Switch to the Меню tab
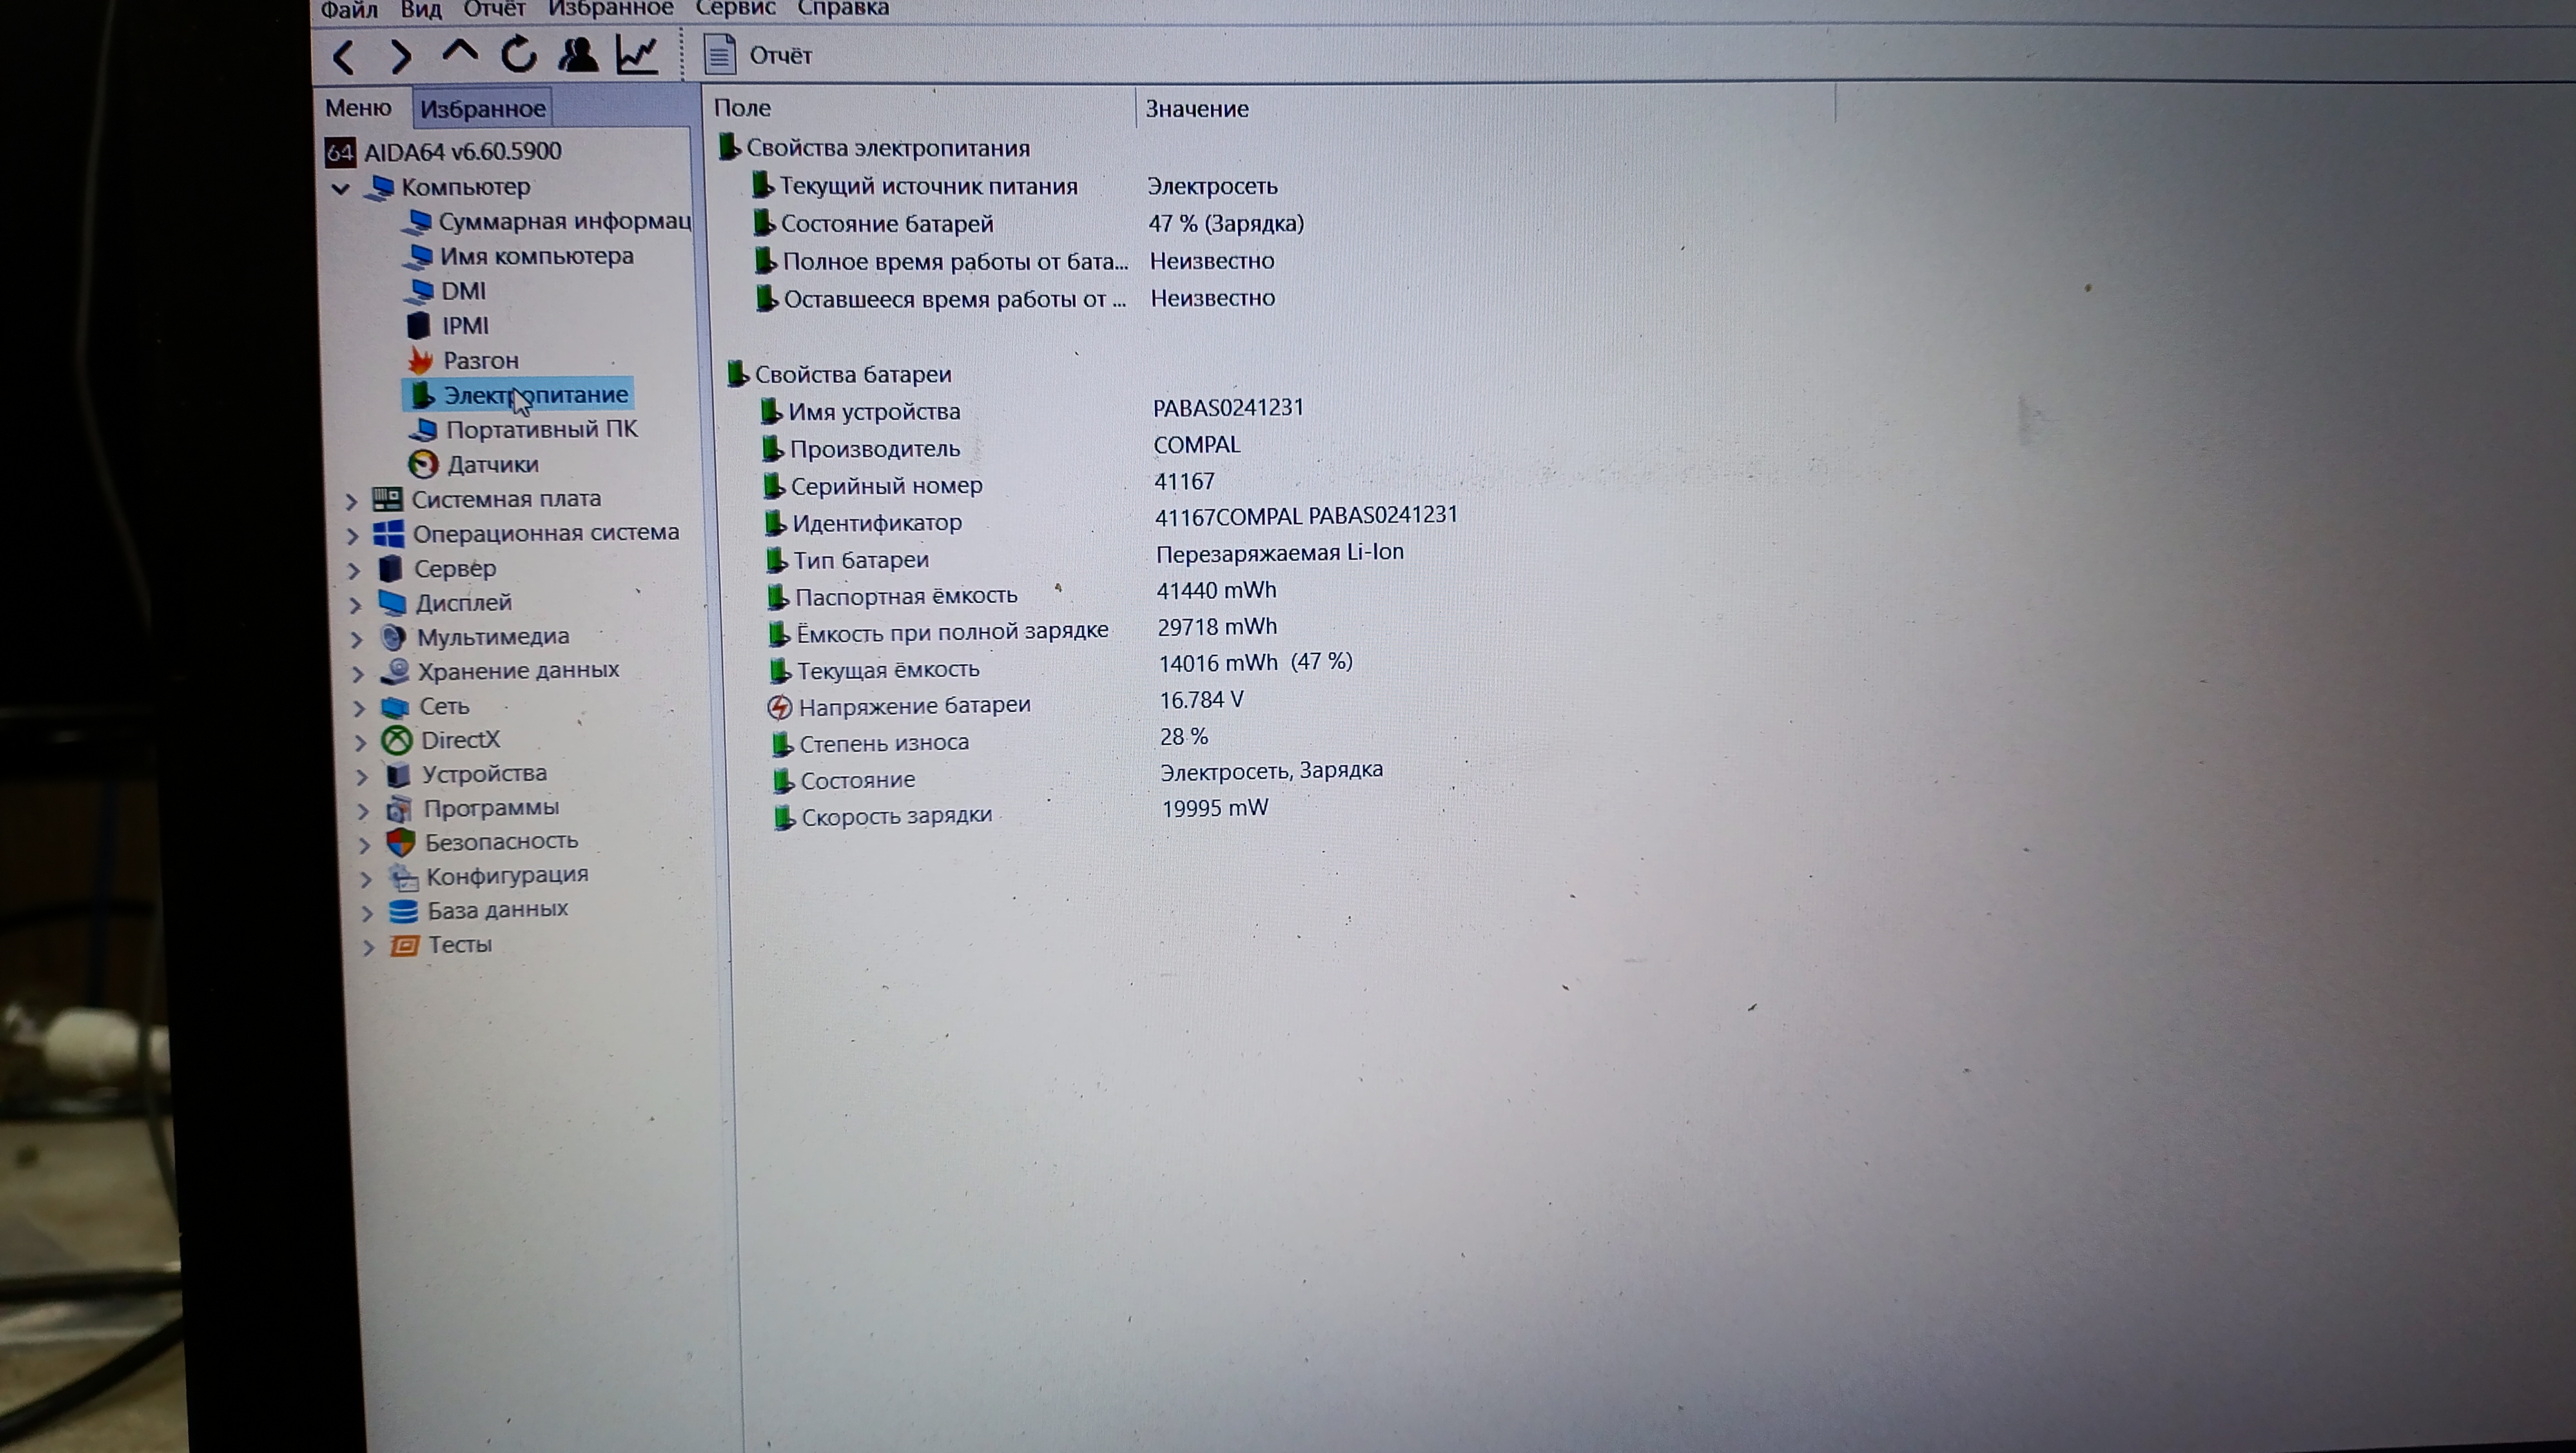This screenshot has height=1453, width=2576. [x=358, y=108]
